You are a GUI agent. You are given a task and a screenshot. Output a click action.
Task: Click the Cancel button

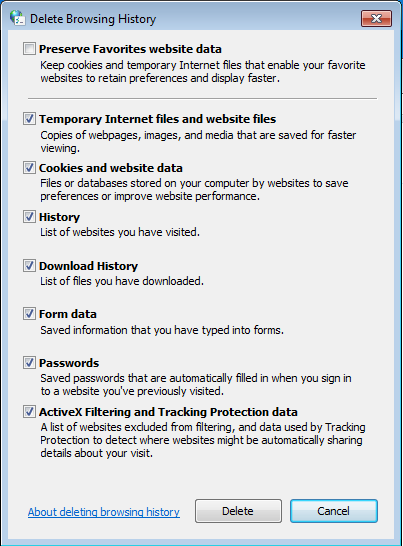(334, 511)
